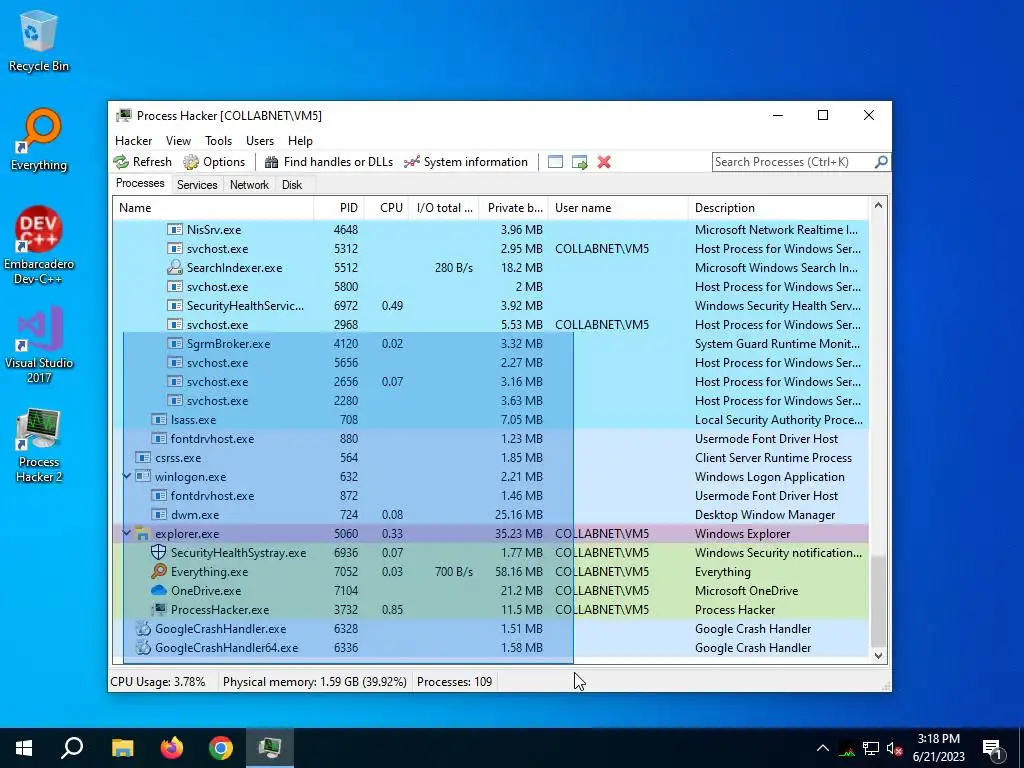
Task: Click the find window and thread icon
Action: coord(579,162)
